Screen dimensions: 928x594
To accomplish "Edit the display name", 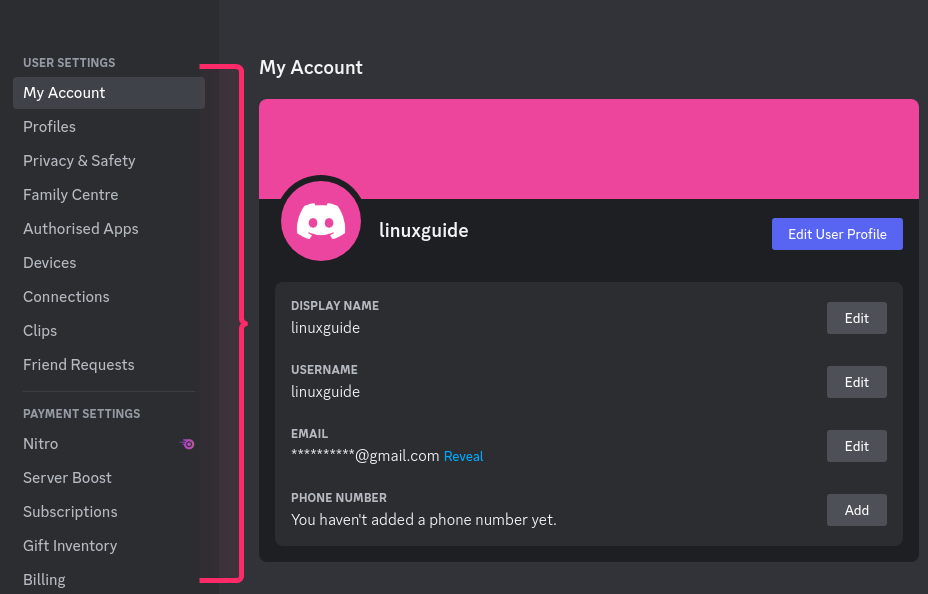I will click(856, 318).
